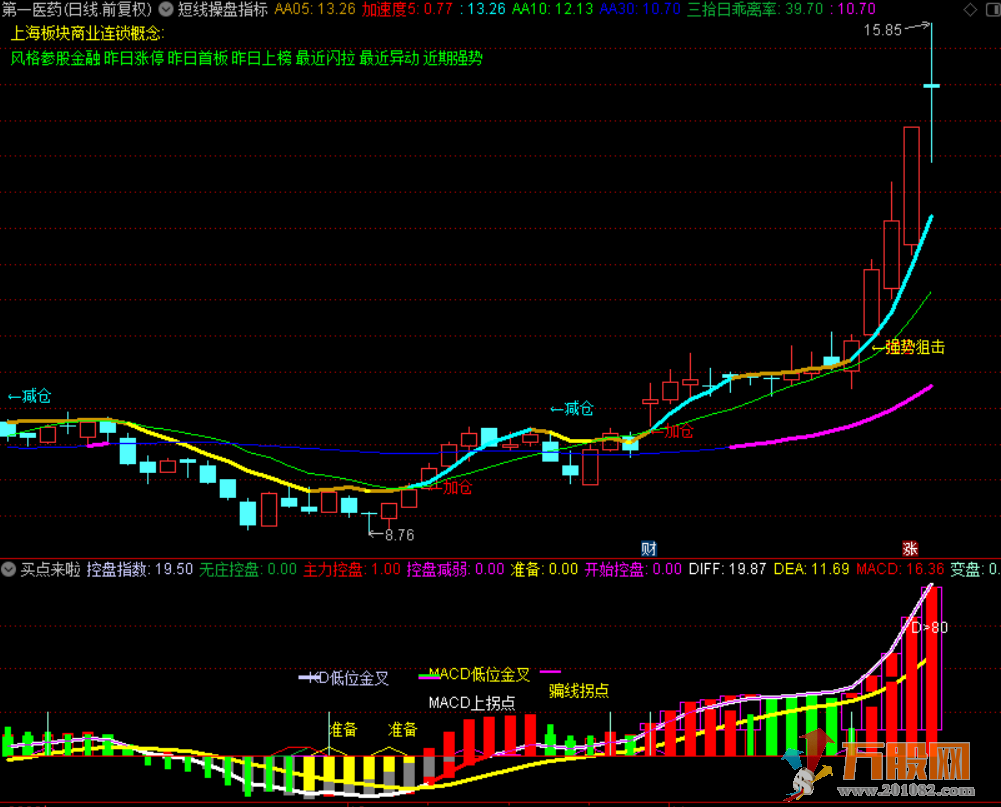1001x807 pixels.
Task: Select the 控盘指数: 19.50 readout
Action: click(x=140, y=569)
